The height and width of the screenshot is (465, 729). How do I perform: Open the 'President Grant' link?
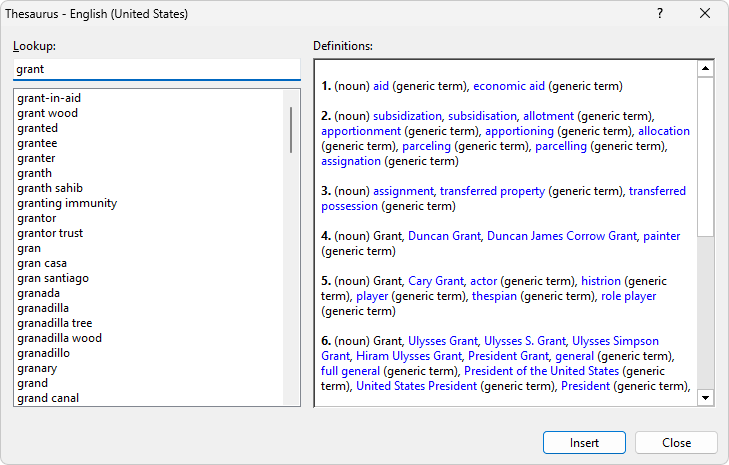point(509,356)
